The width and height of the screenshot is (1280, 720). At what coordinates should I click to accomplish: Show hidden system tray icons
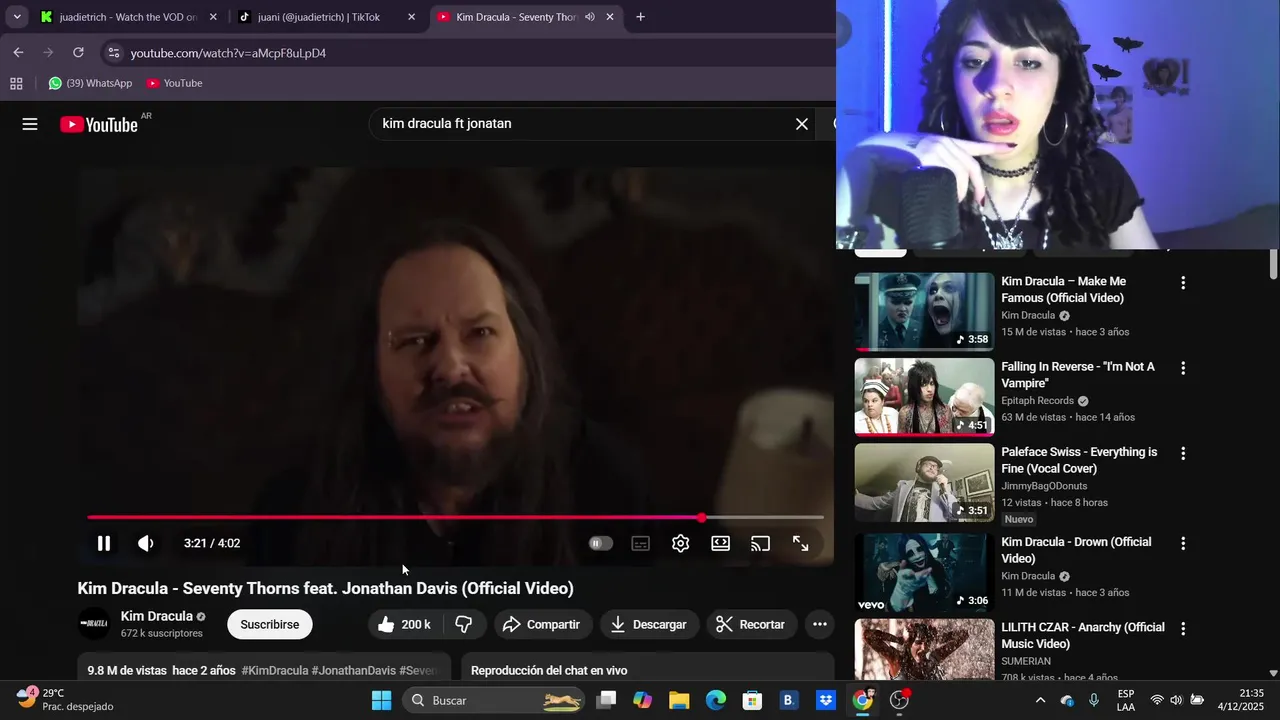click(1040, 700)
